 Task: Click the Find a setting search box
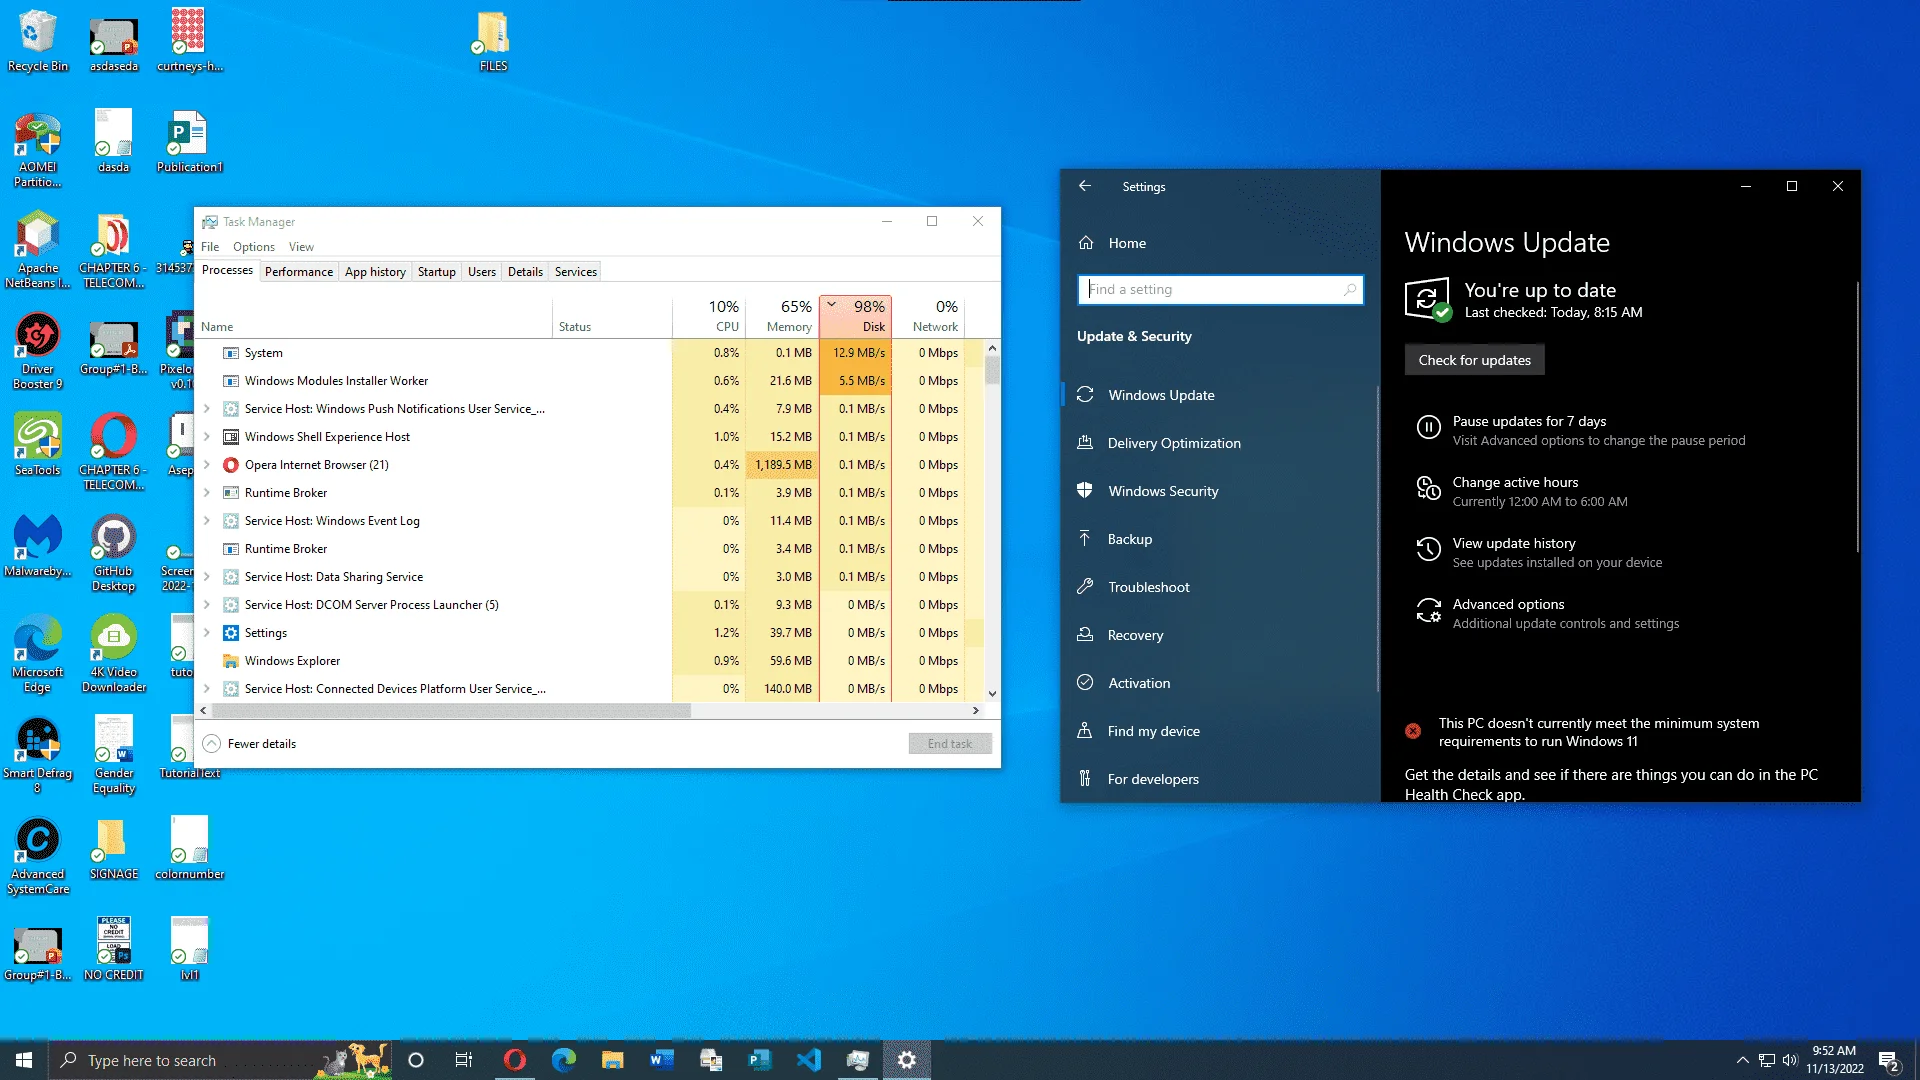tap(1220, 290)
